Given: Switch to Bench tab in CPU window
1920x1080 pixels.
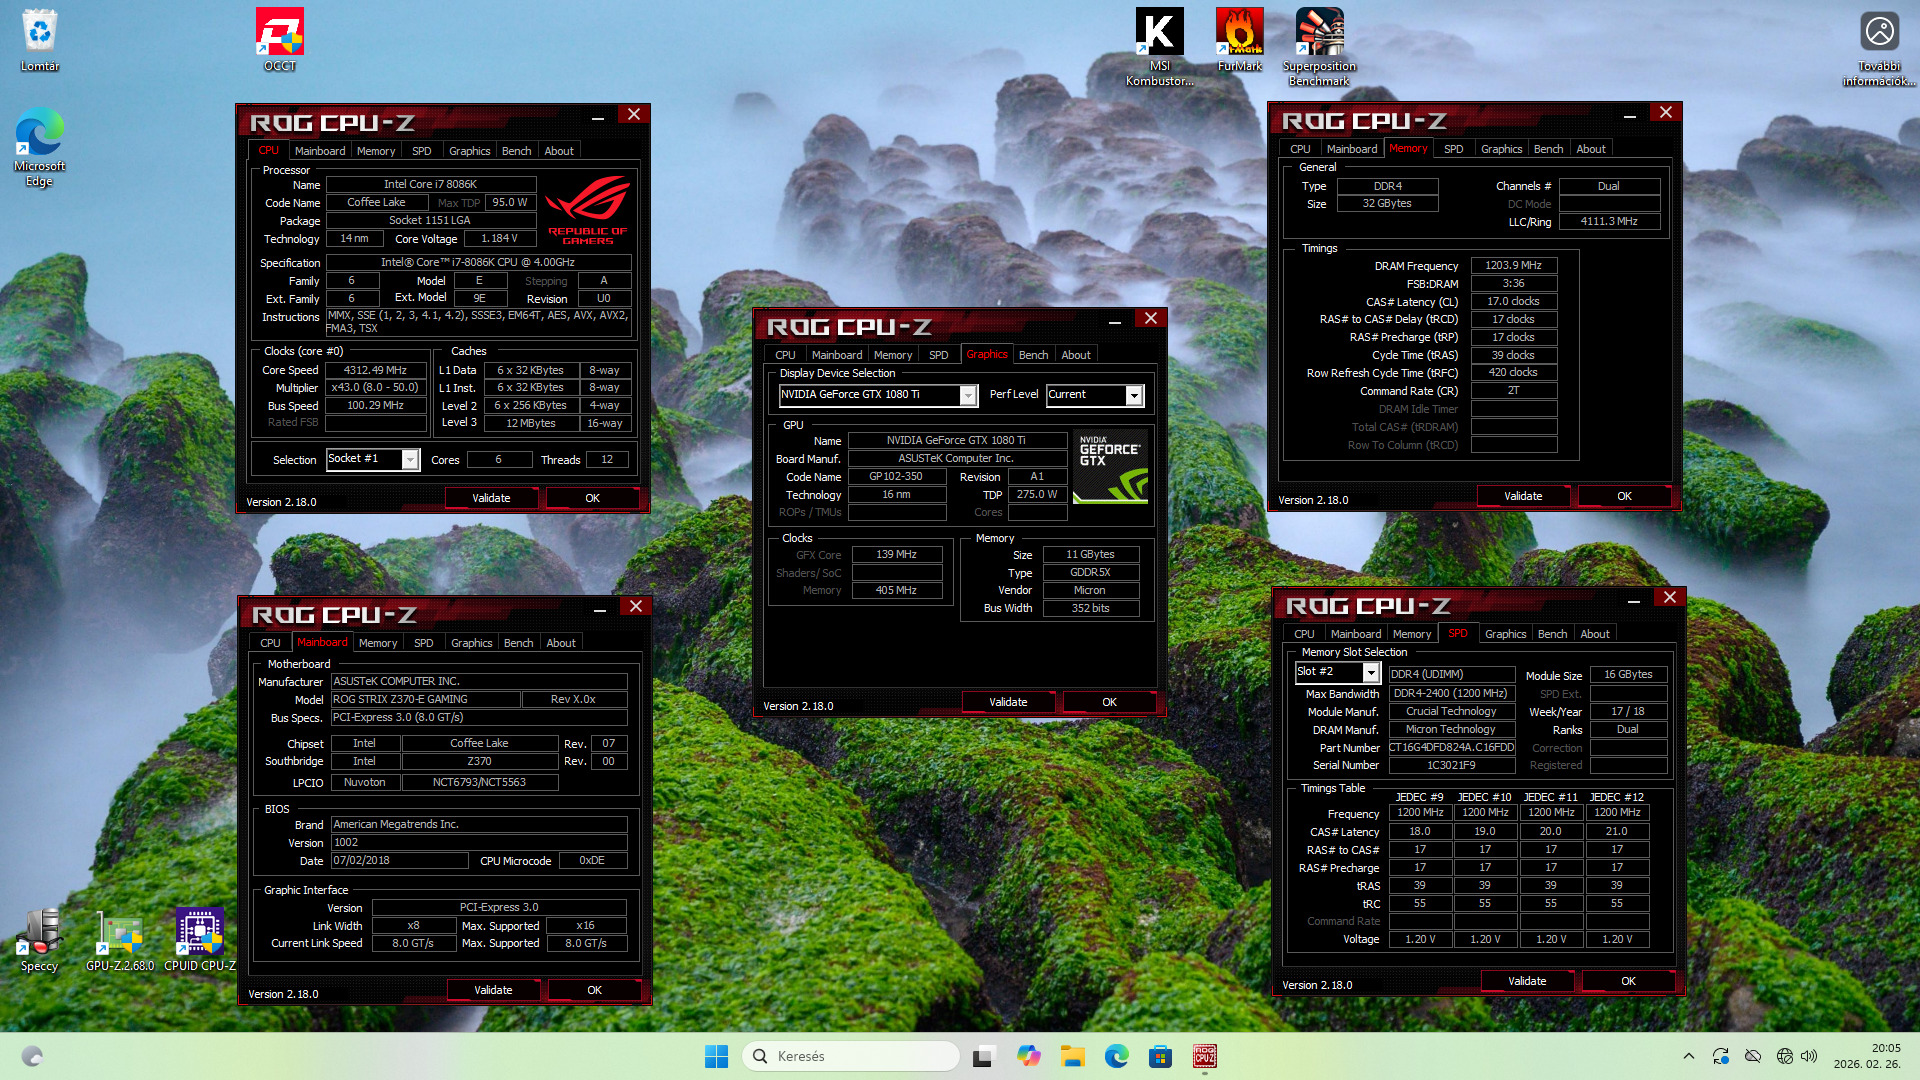Looking at the screenshot, I should [516, 151].
